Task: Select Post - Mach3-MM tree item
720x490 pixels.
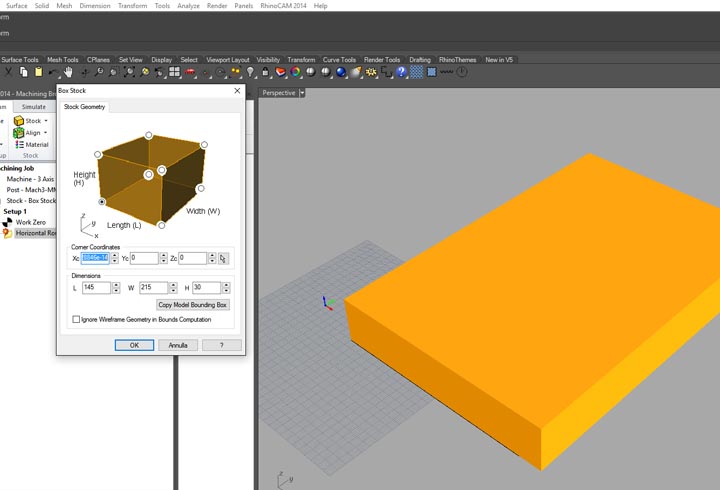Action: [31, 190]
